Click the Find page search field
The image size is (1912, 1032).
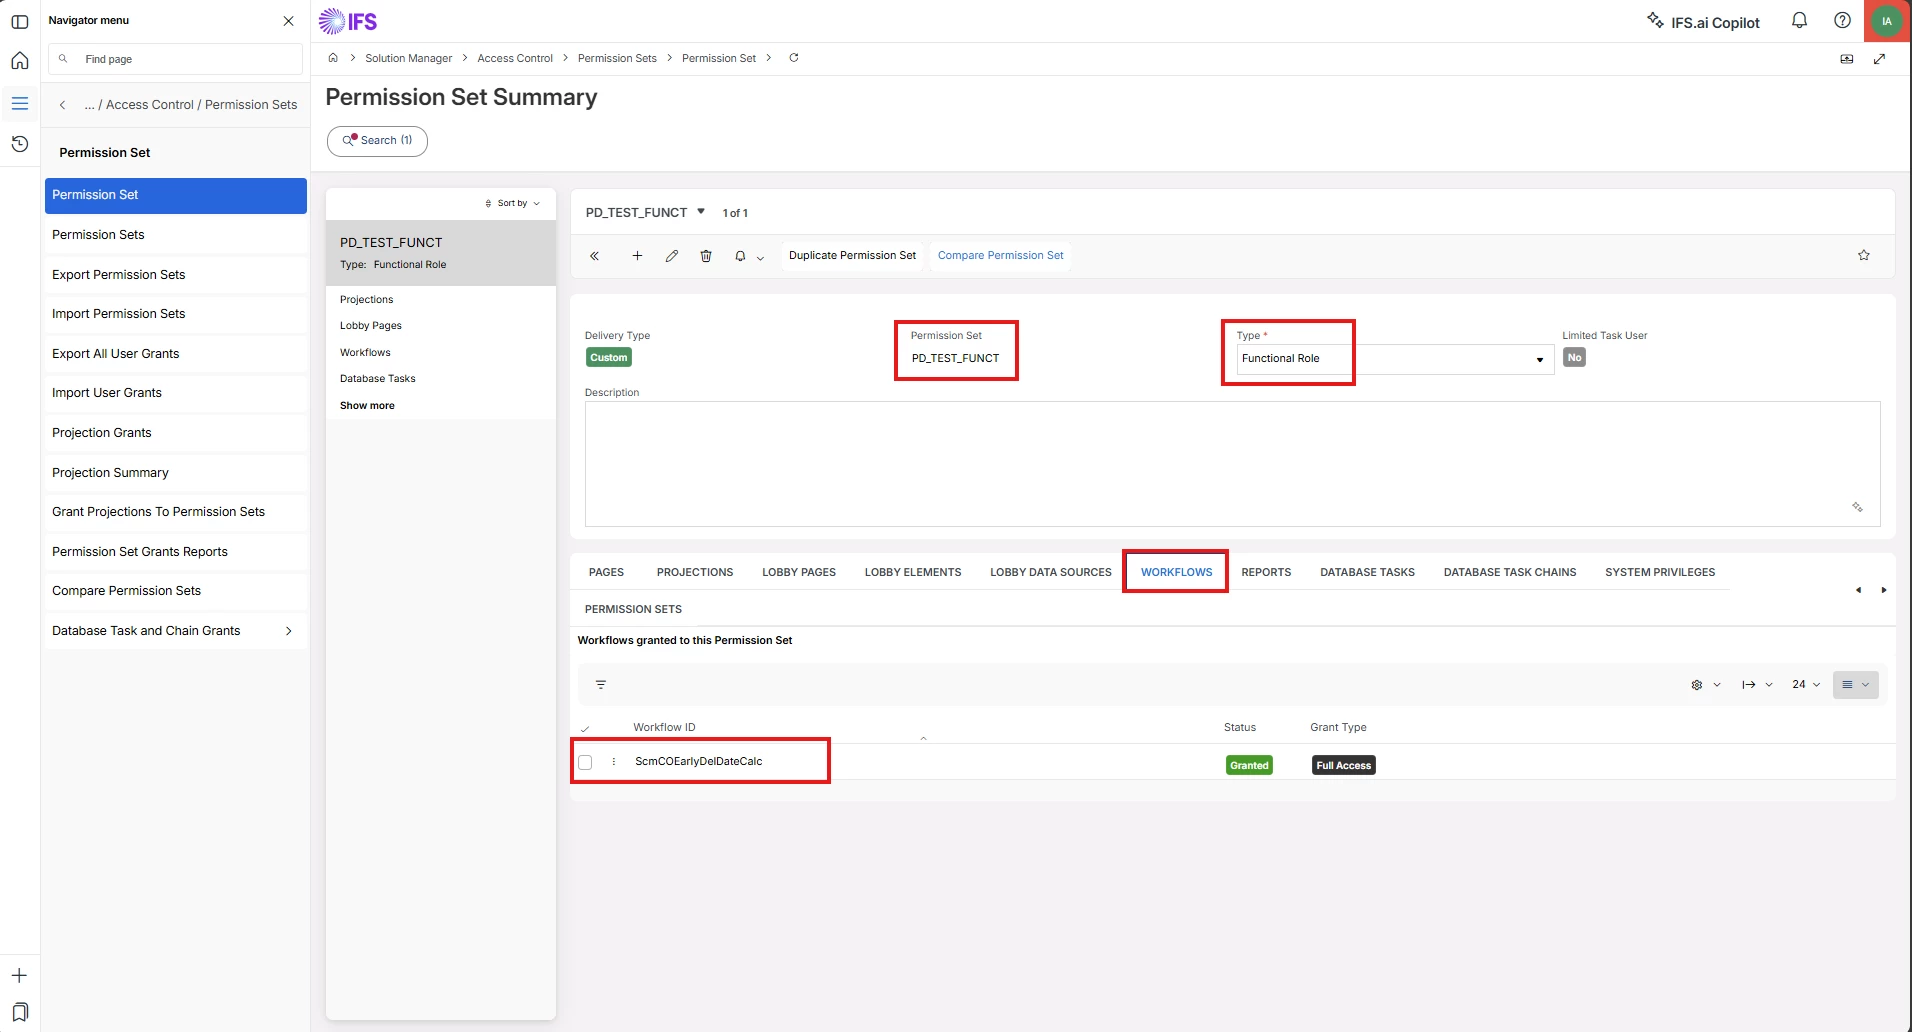tap(175, 59)
